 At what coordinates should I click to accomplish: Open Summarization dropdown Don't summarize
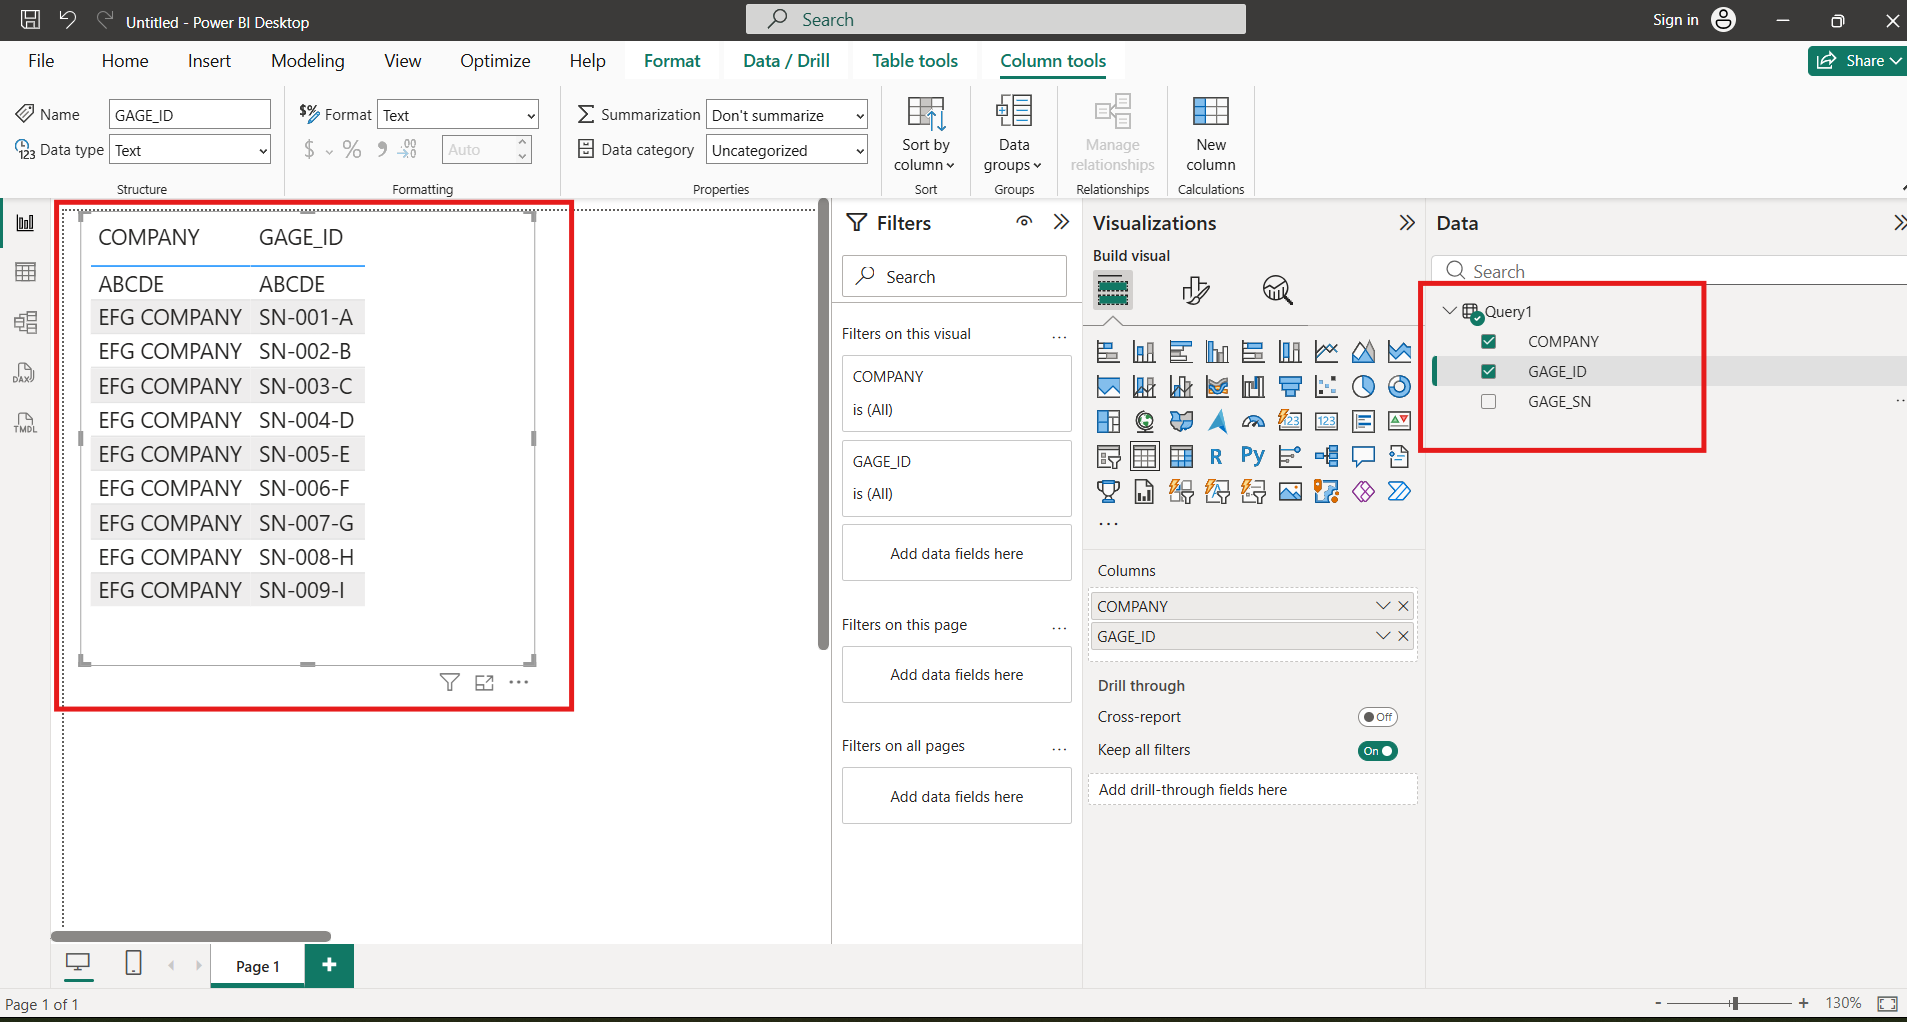pyautogui.click(x=787, y=115)
